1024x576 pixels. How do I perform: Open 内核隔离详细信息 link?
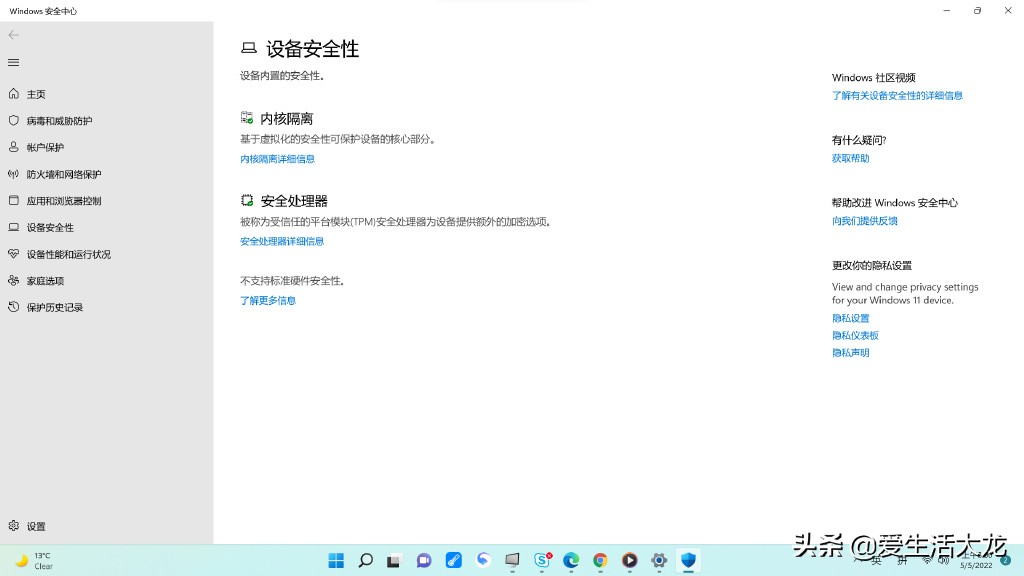pyautogui.click(x=278, y=159)
